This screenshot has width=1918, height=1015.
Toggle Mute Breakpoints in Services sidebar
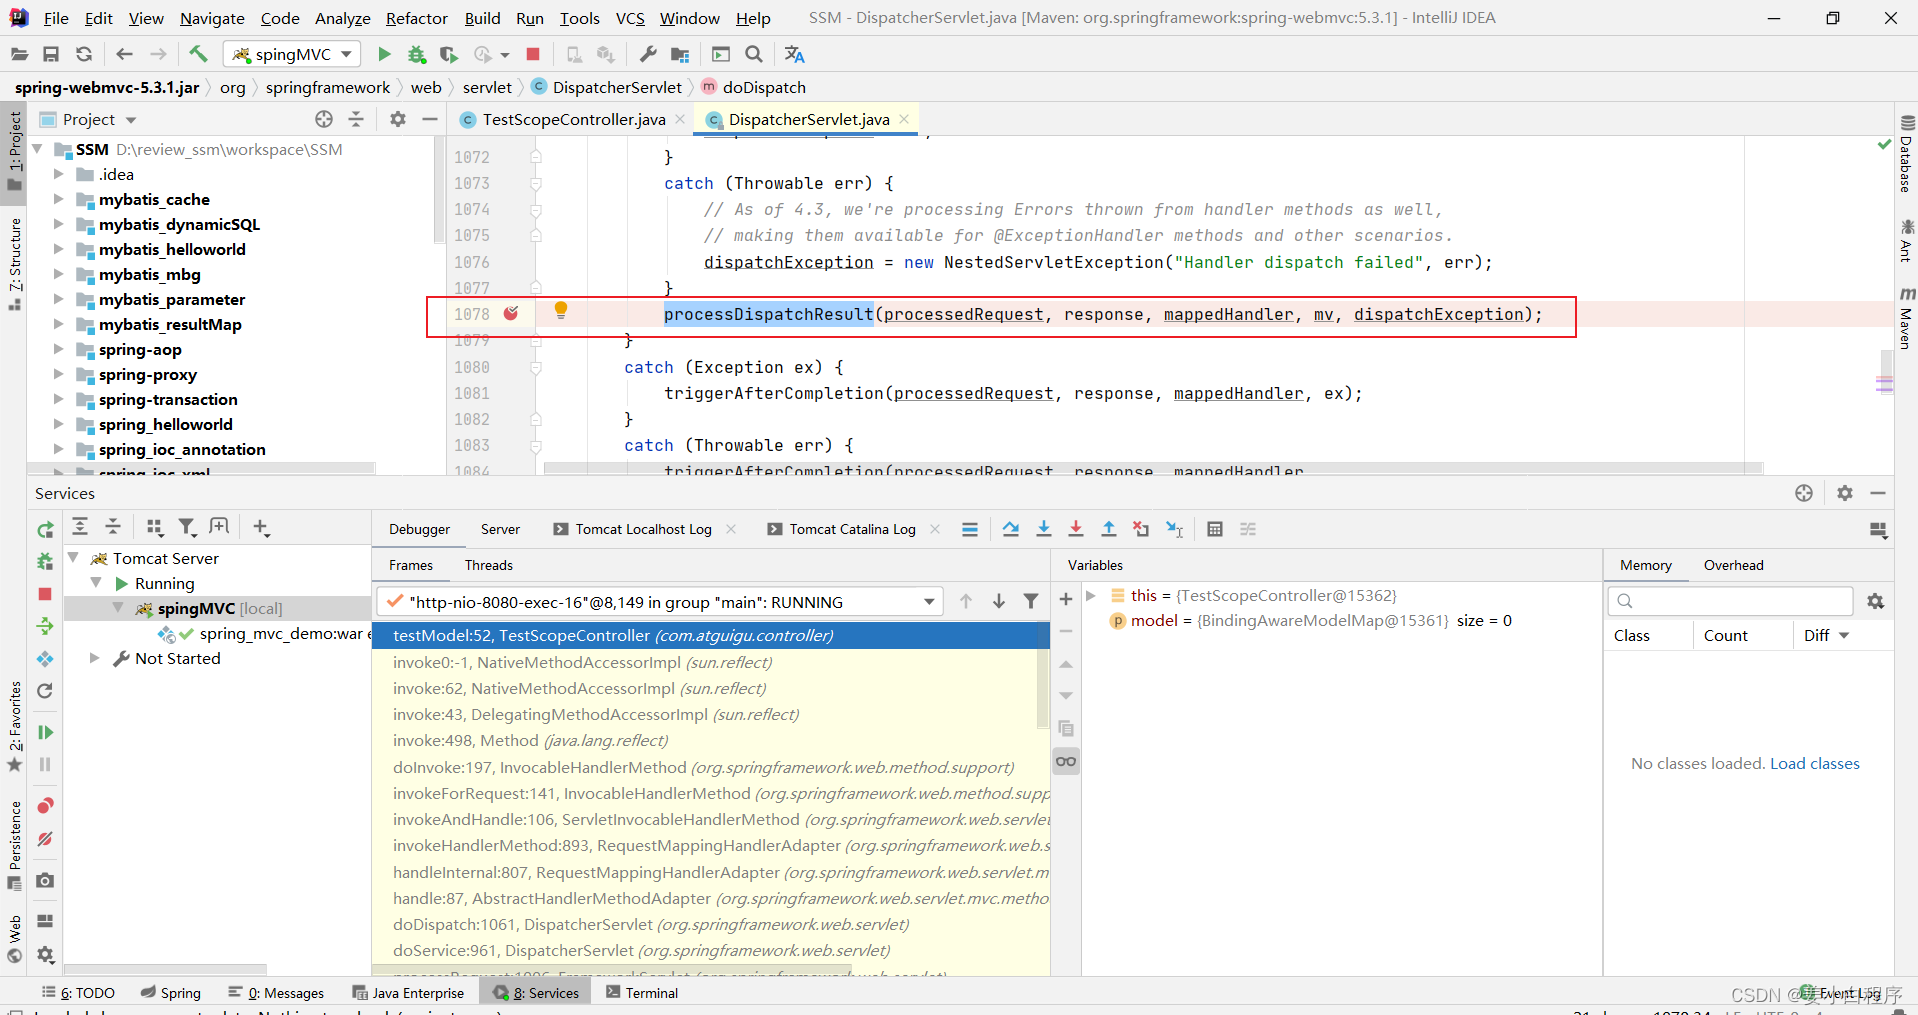45,839
